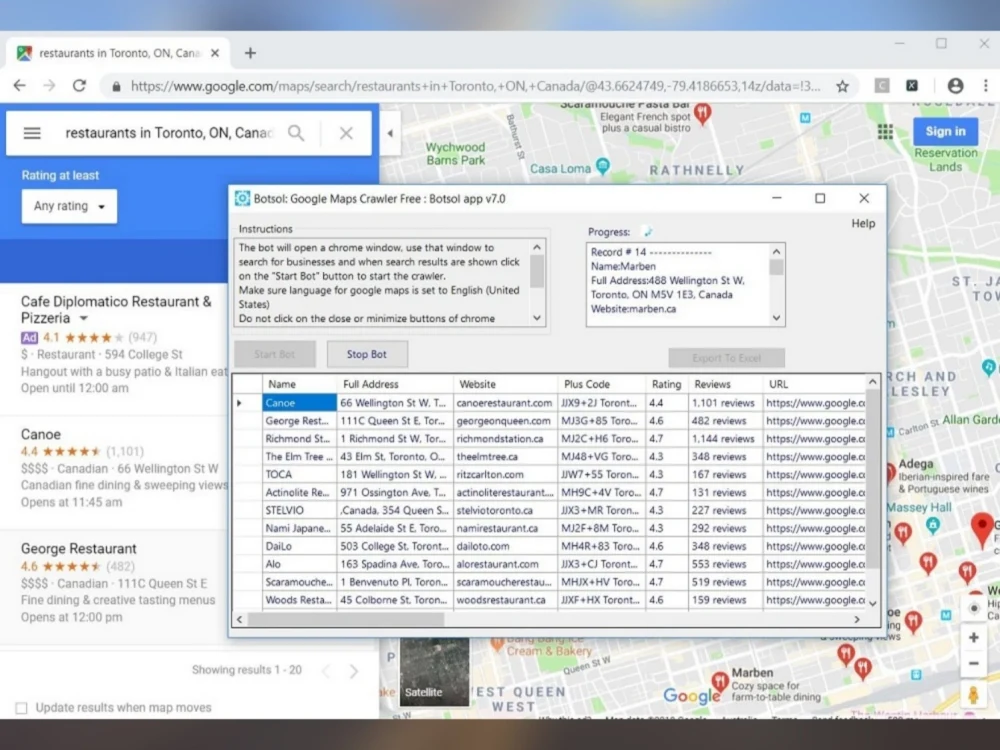The image size is (1000, 750).
Task: Show your location on the map
Action: [x=973, y=608]
